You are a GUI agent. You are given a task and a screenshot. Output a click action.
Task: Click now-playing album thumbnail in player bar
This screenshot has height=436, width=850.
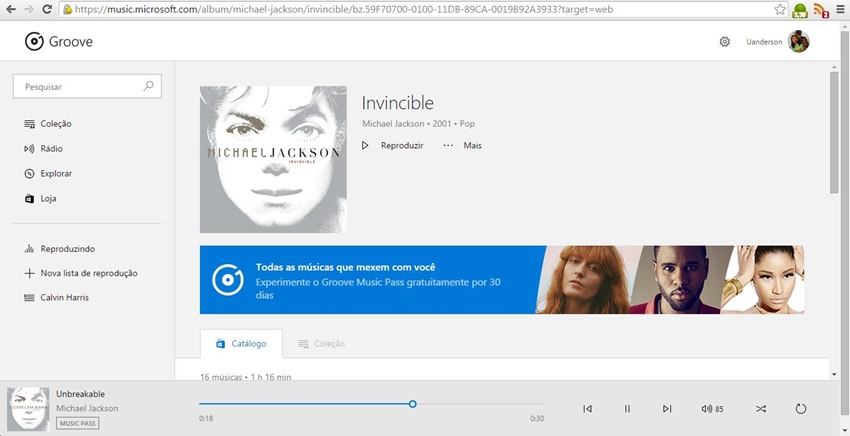28,409
